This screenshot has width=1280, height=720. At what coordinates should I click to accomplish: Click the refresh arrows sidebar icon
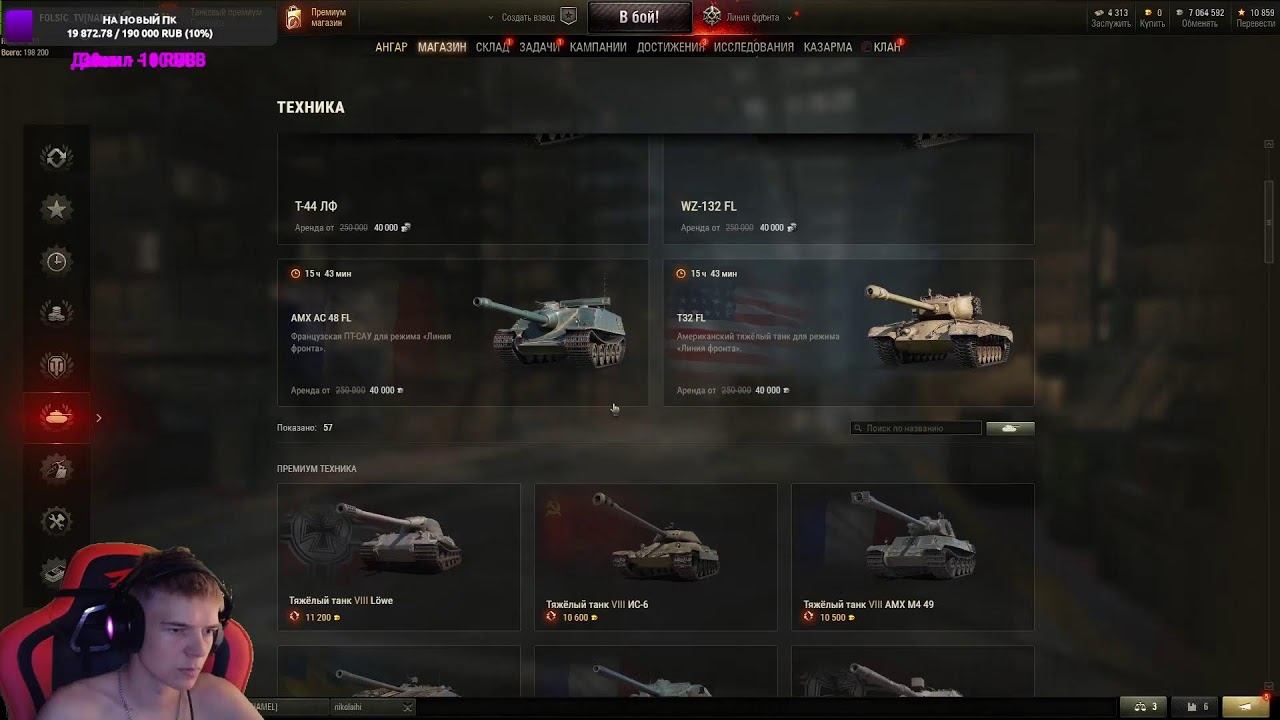pos(57,157)
